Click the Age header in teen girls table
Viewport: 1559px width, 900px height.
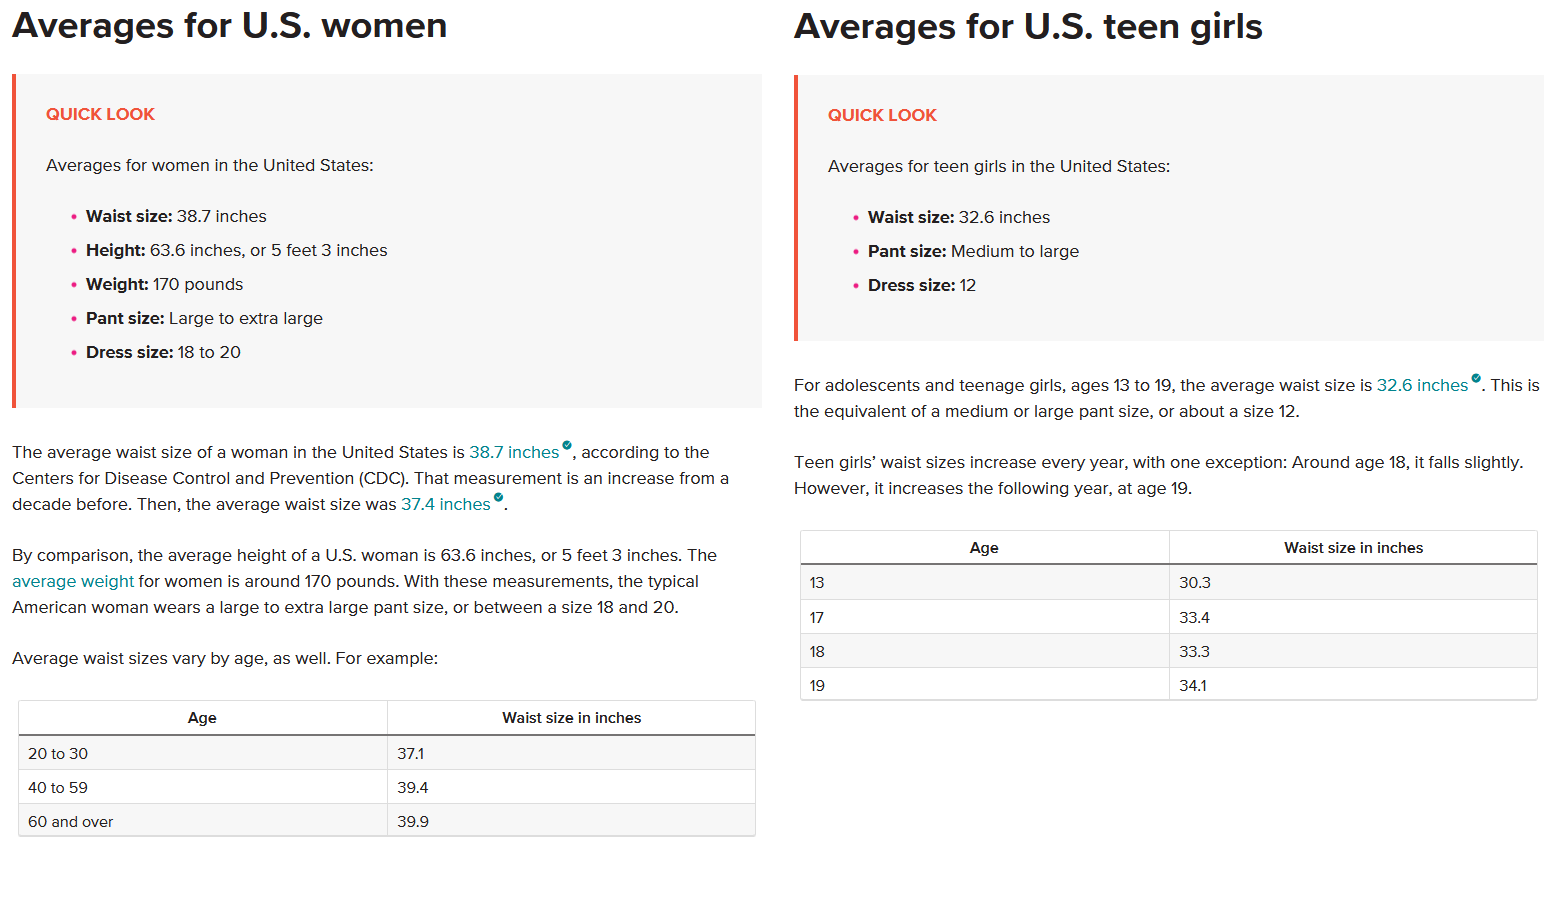pyautogui.click(x=984, y=548)
